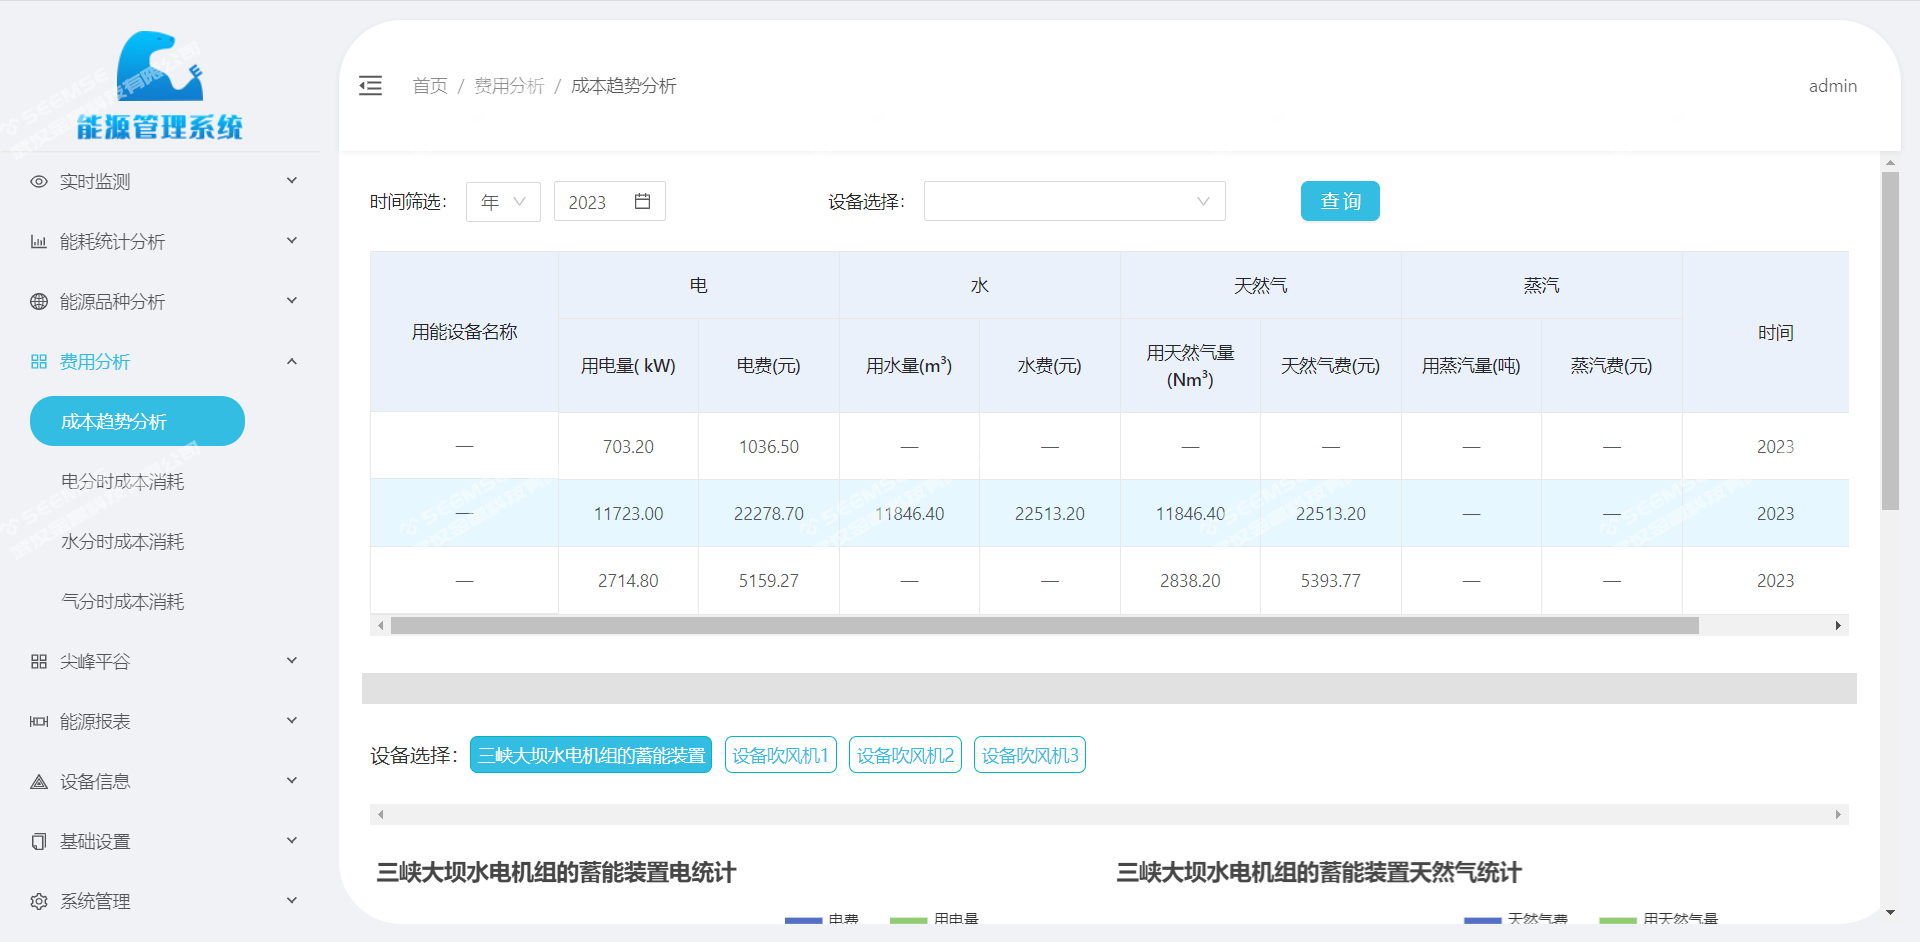
Task: Click the 查询 query button
Action: tap(1340, 201)
